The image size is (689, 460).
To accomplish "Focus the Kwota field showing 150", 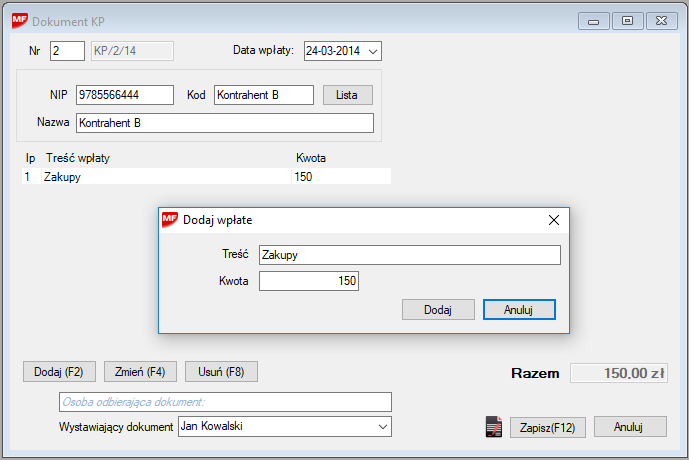I will point(308,282).
